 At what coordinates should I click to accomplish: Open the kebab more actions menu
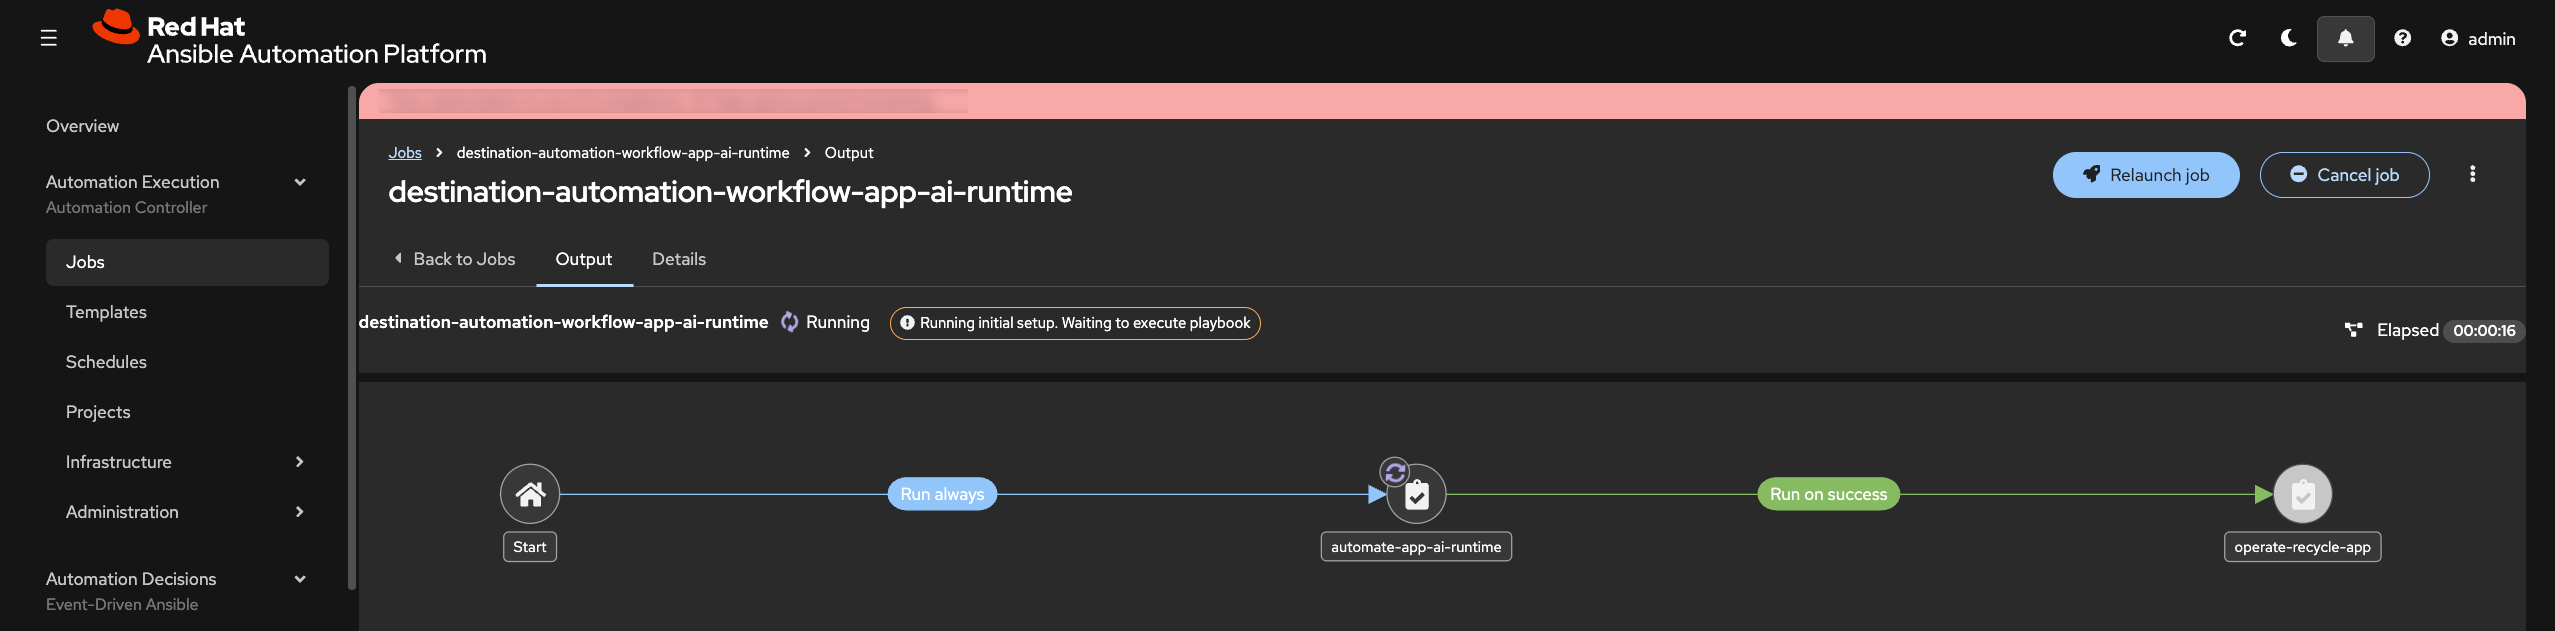pos(2473,174)
